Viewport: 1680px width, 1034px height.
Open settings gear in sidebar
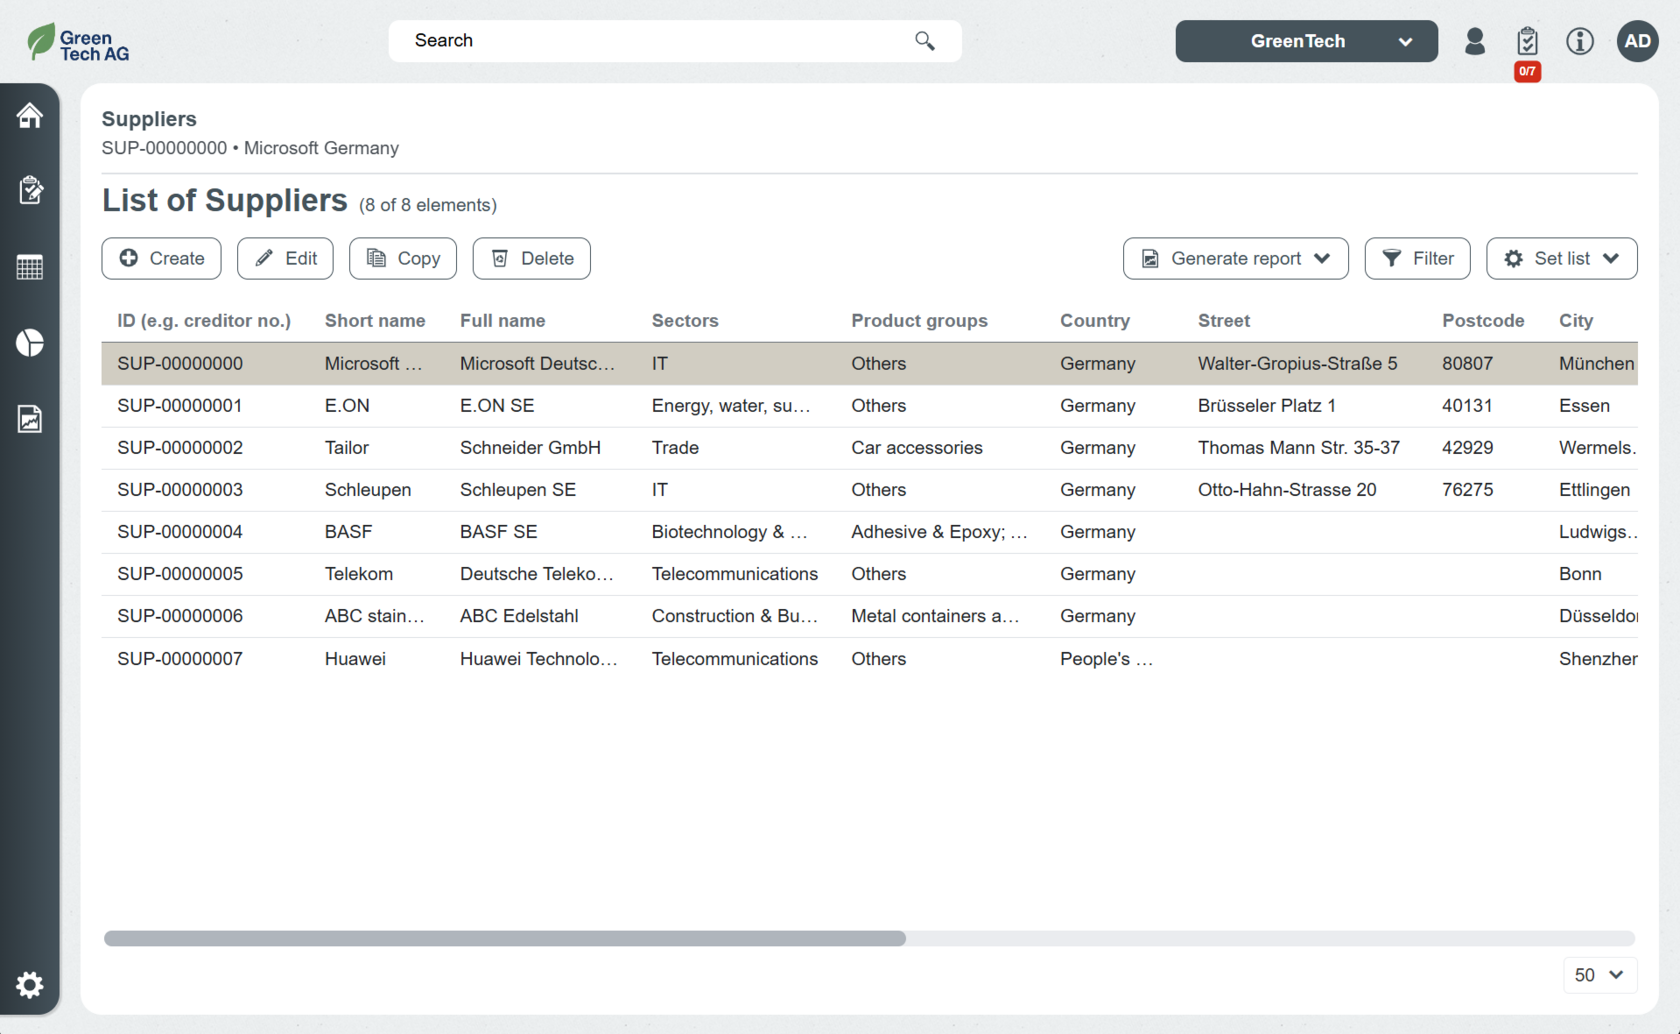click(x=30, y=985)
